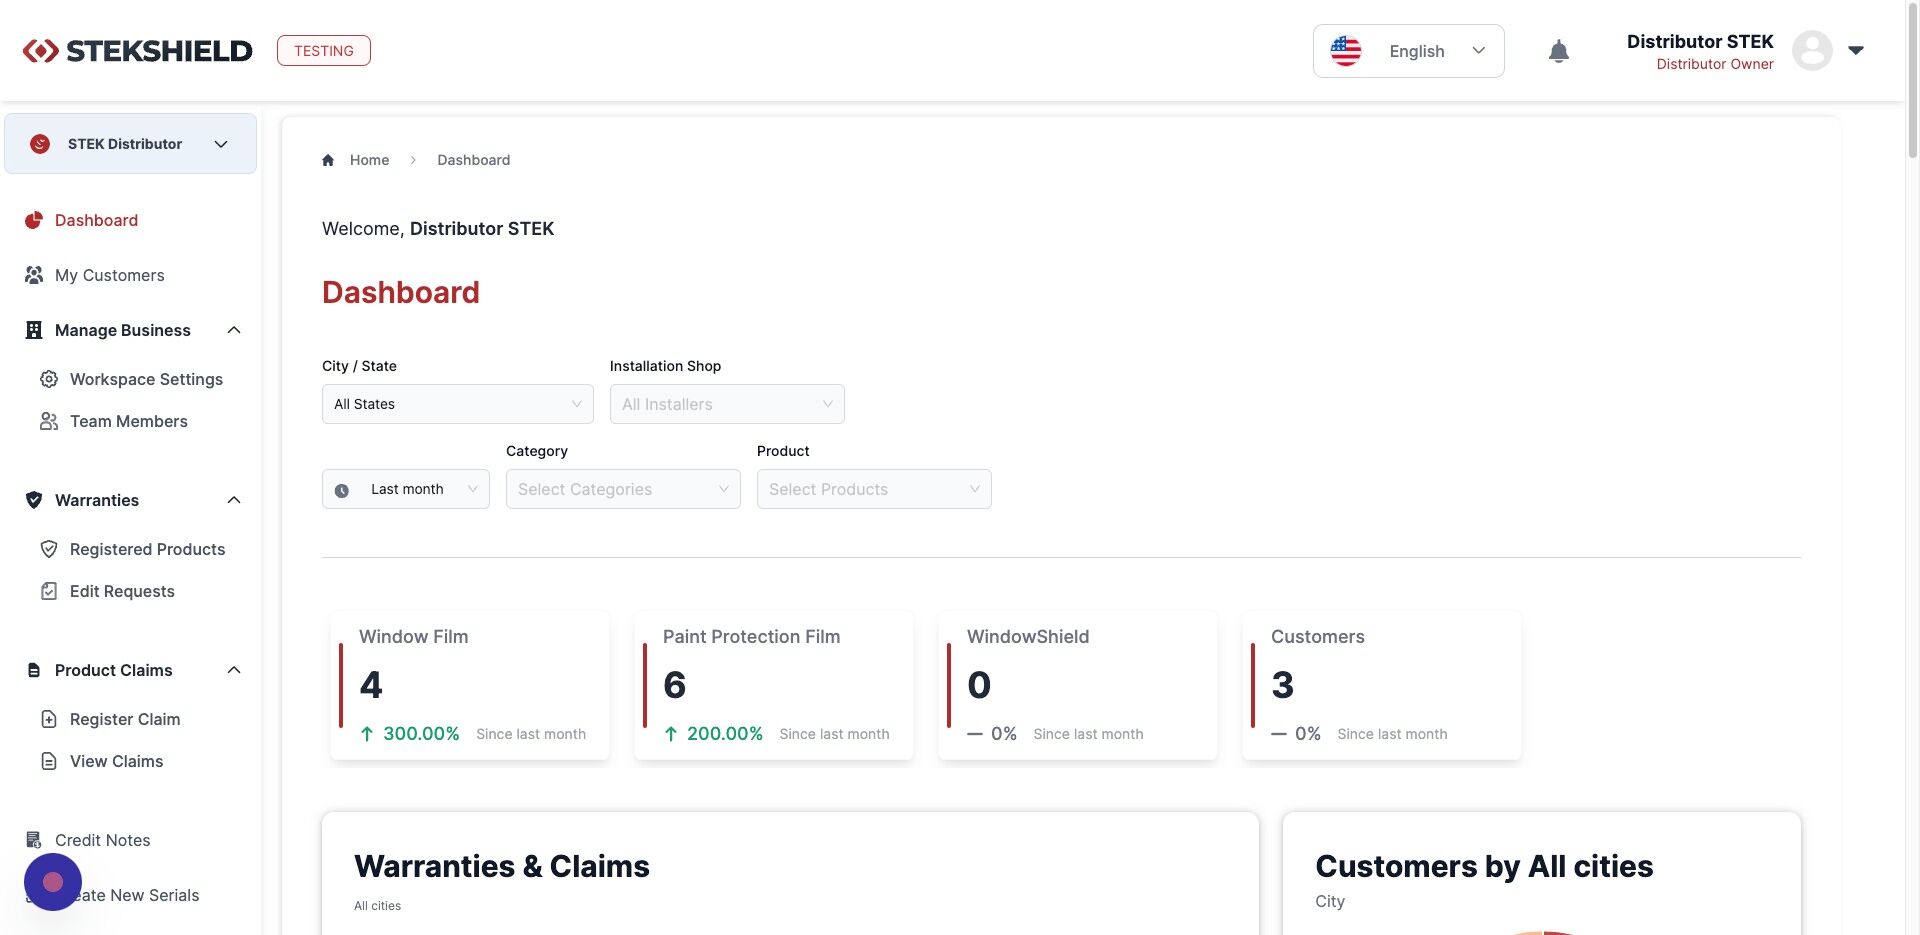
Task: Open the All Installers dropdown
Action: pos(727,404)
